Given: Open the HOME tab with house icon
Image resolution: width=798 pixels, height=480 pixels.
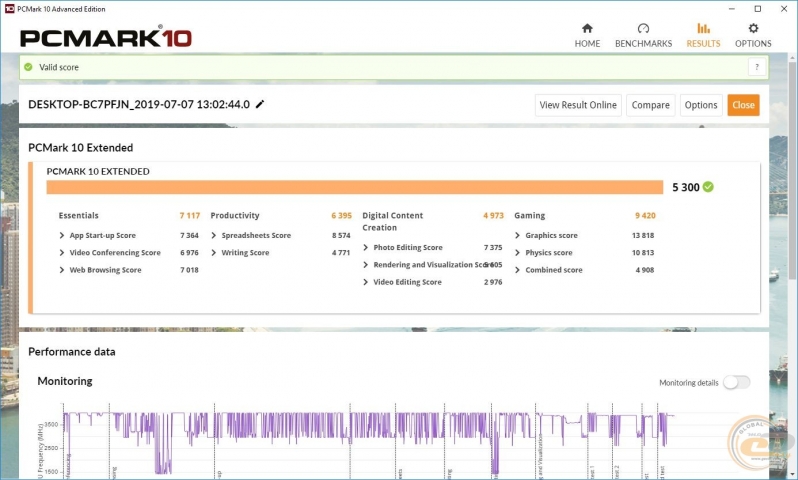Looking at the screenshot, I should point(587,36).
